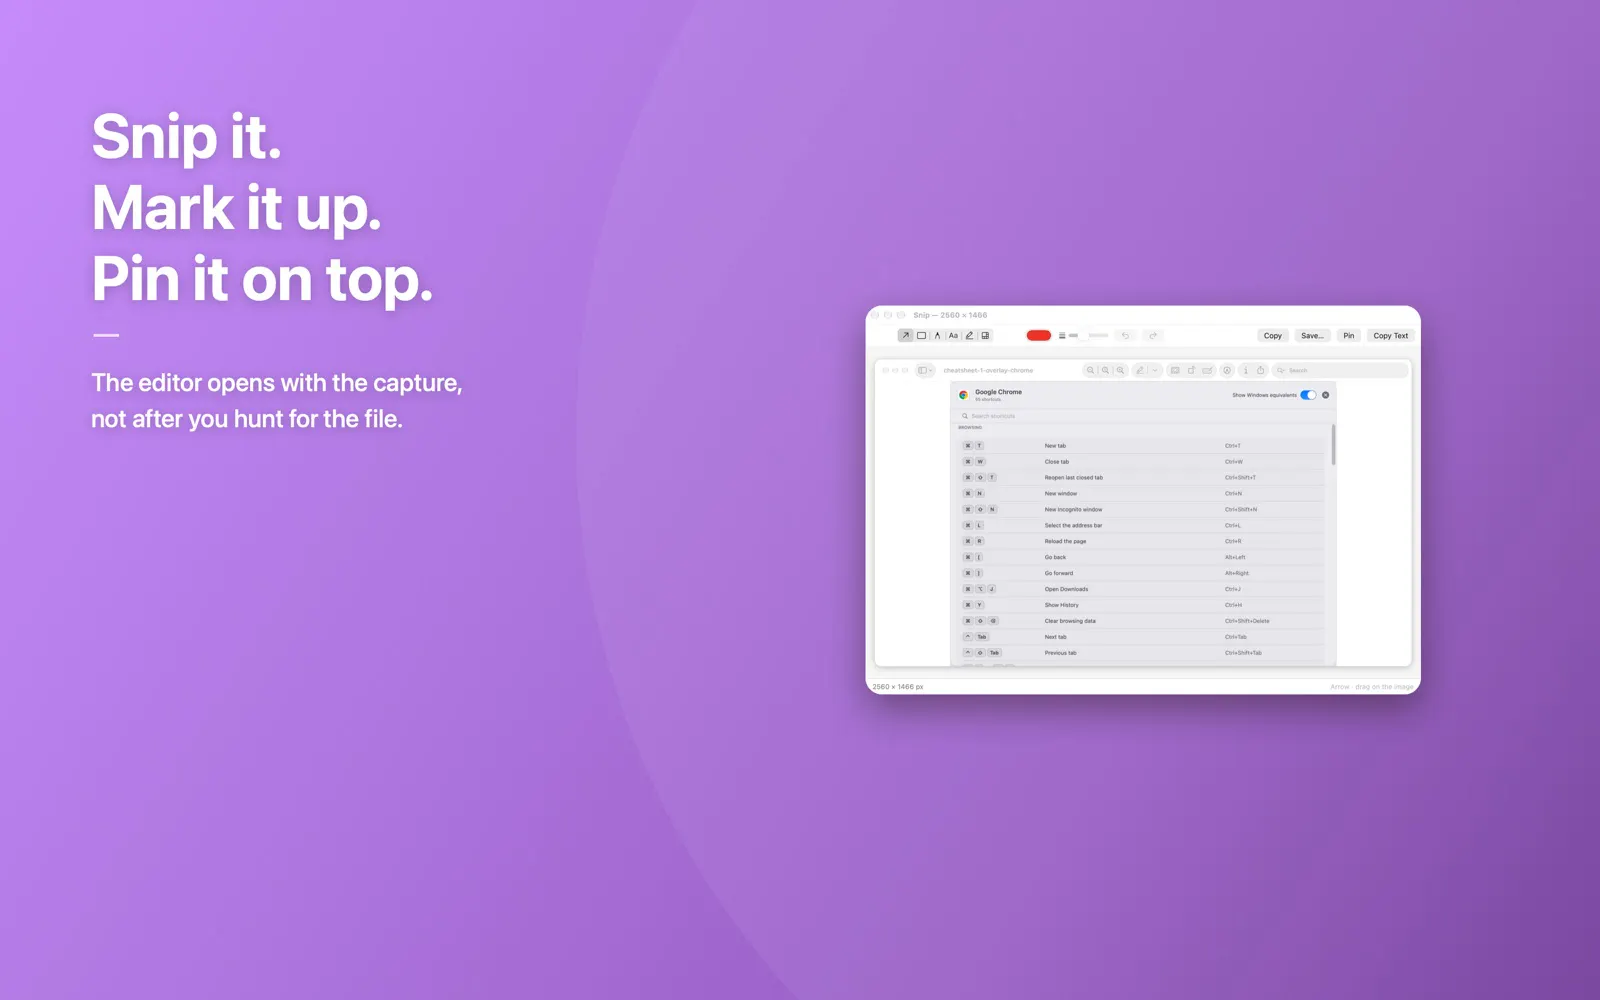Click the zoom out magnifier in Preview
Image resolution: width=1600 pixels, height=1000 pixels.
(x=1090, y=370)
